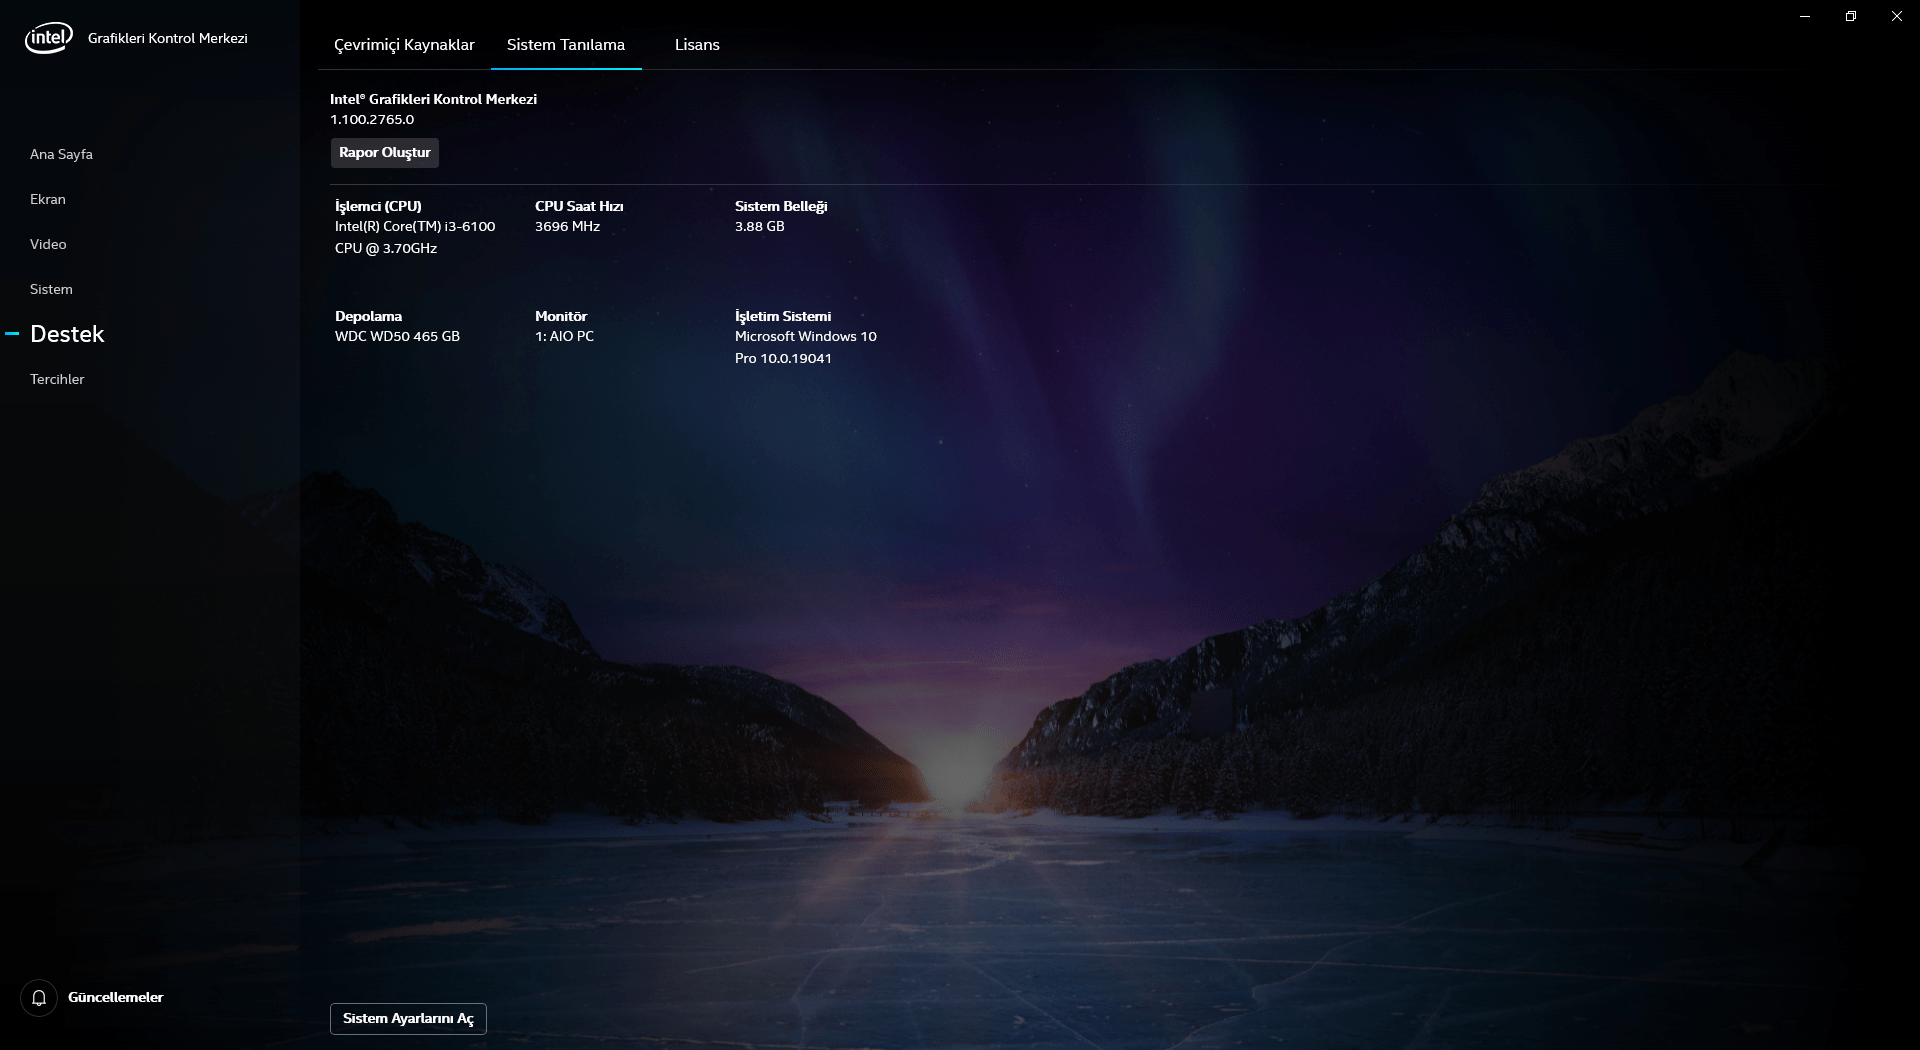Open the Video section
This screenshot has height=1050, width=1920.
click(x=48, y=244)
